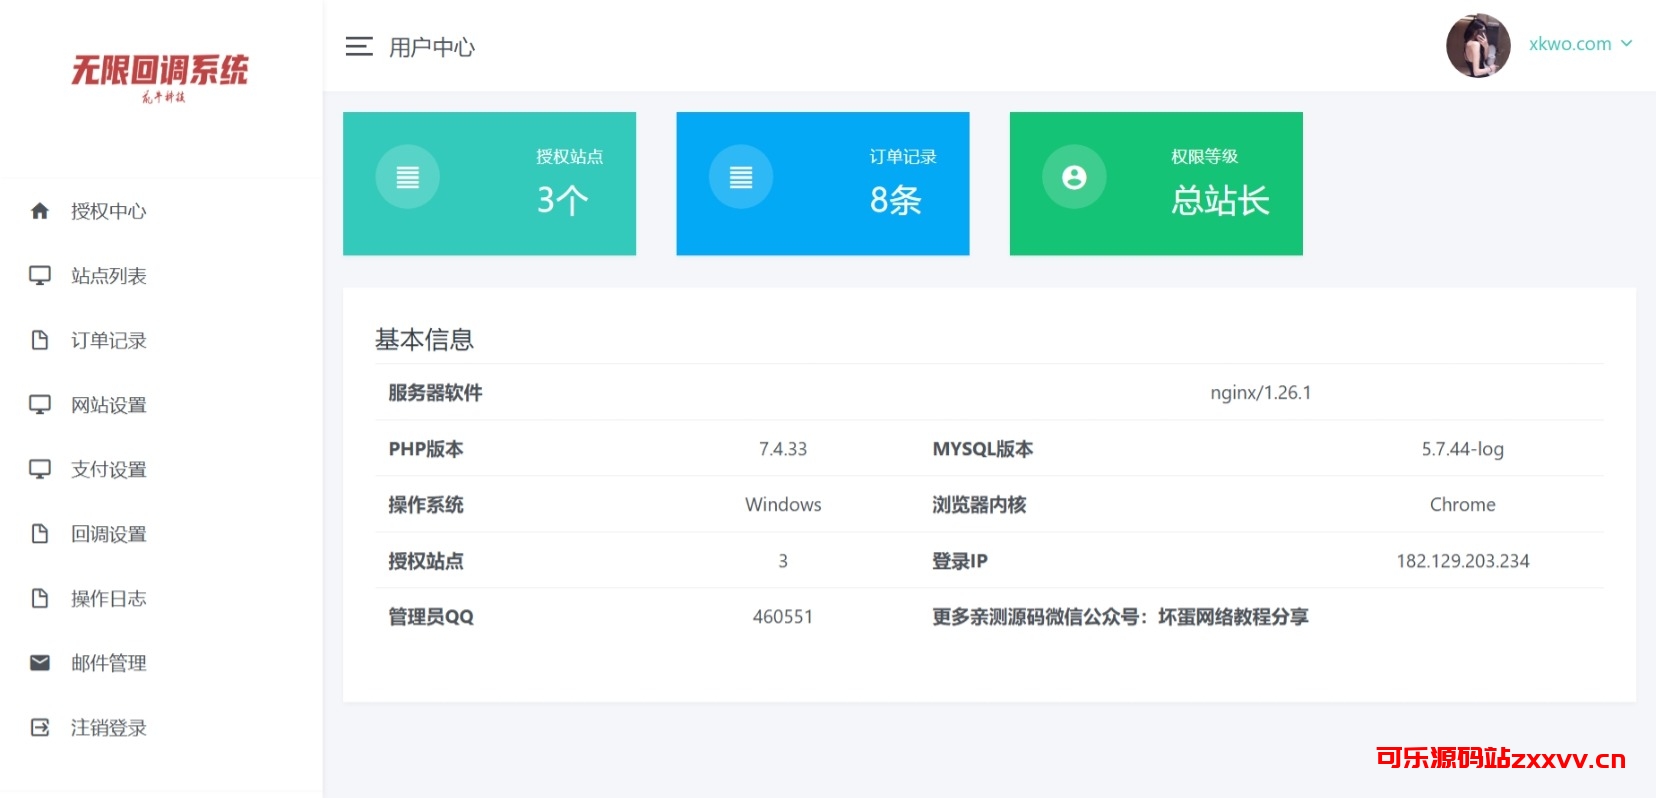Image resolution: width=1656 pixels, height=798 pixels.
Task: Click the user icon in 权限等级 card
Action: click(x=1074, y=177)
